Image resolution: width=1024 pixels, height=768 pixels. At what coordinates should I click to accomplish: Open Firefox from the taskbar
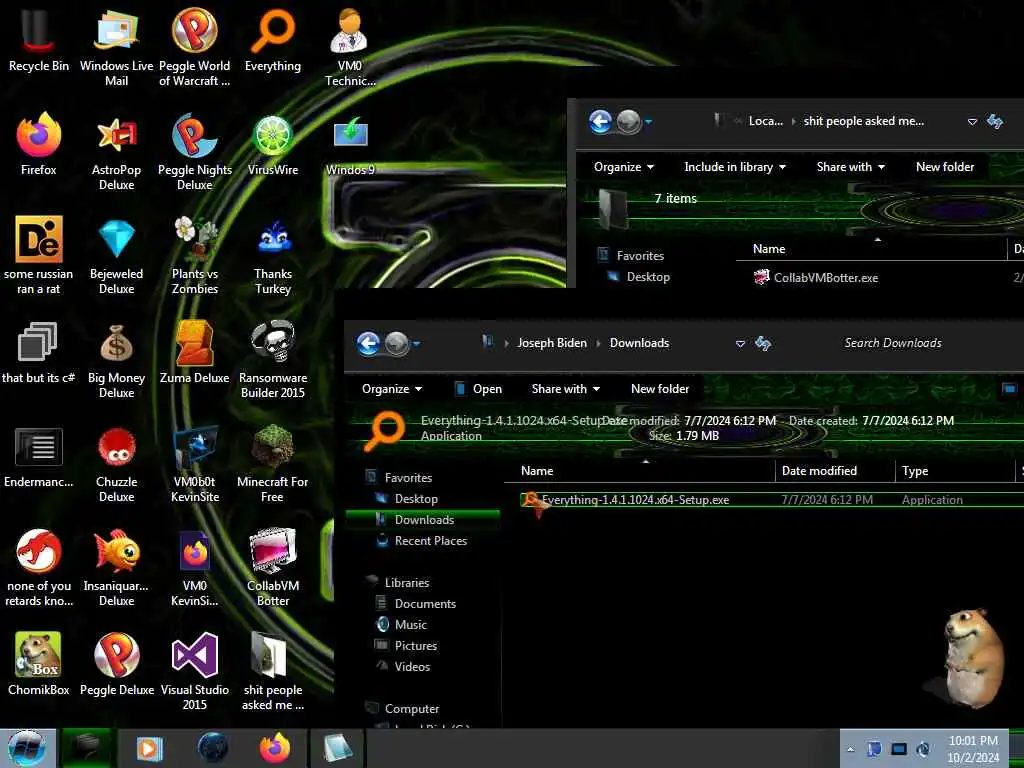point(275,748)
